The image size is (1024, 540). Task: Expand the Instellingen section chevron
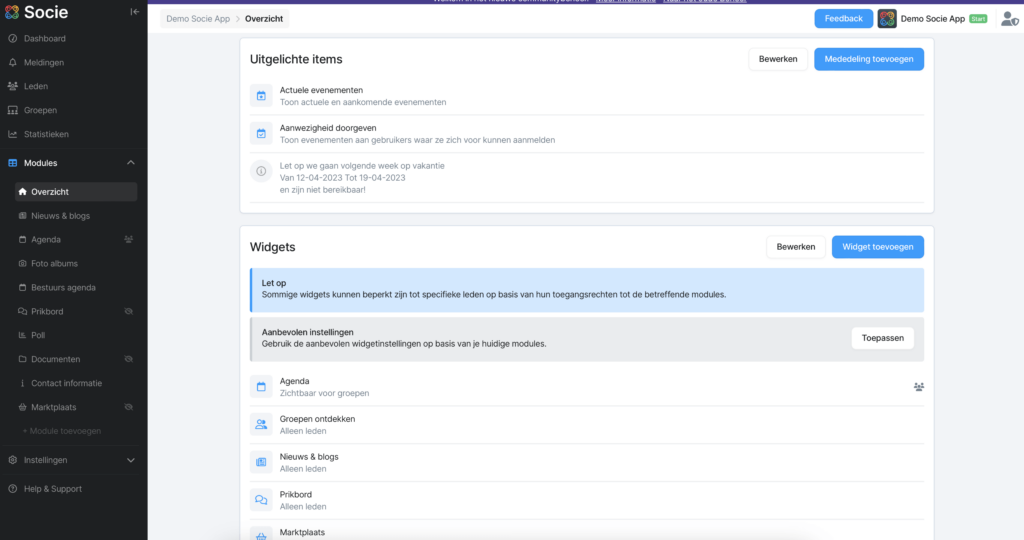coord(131,460)
